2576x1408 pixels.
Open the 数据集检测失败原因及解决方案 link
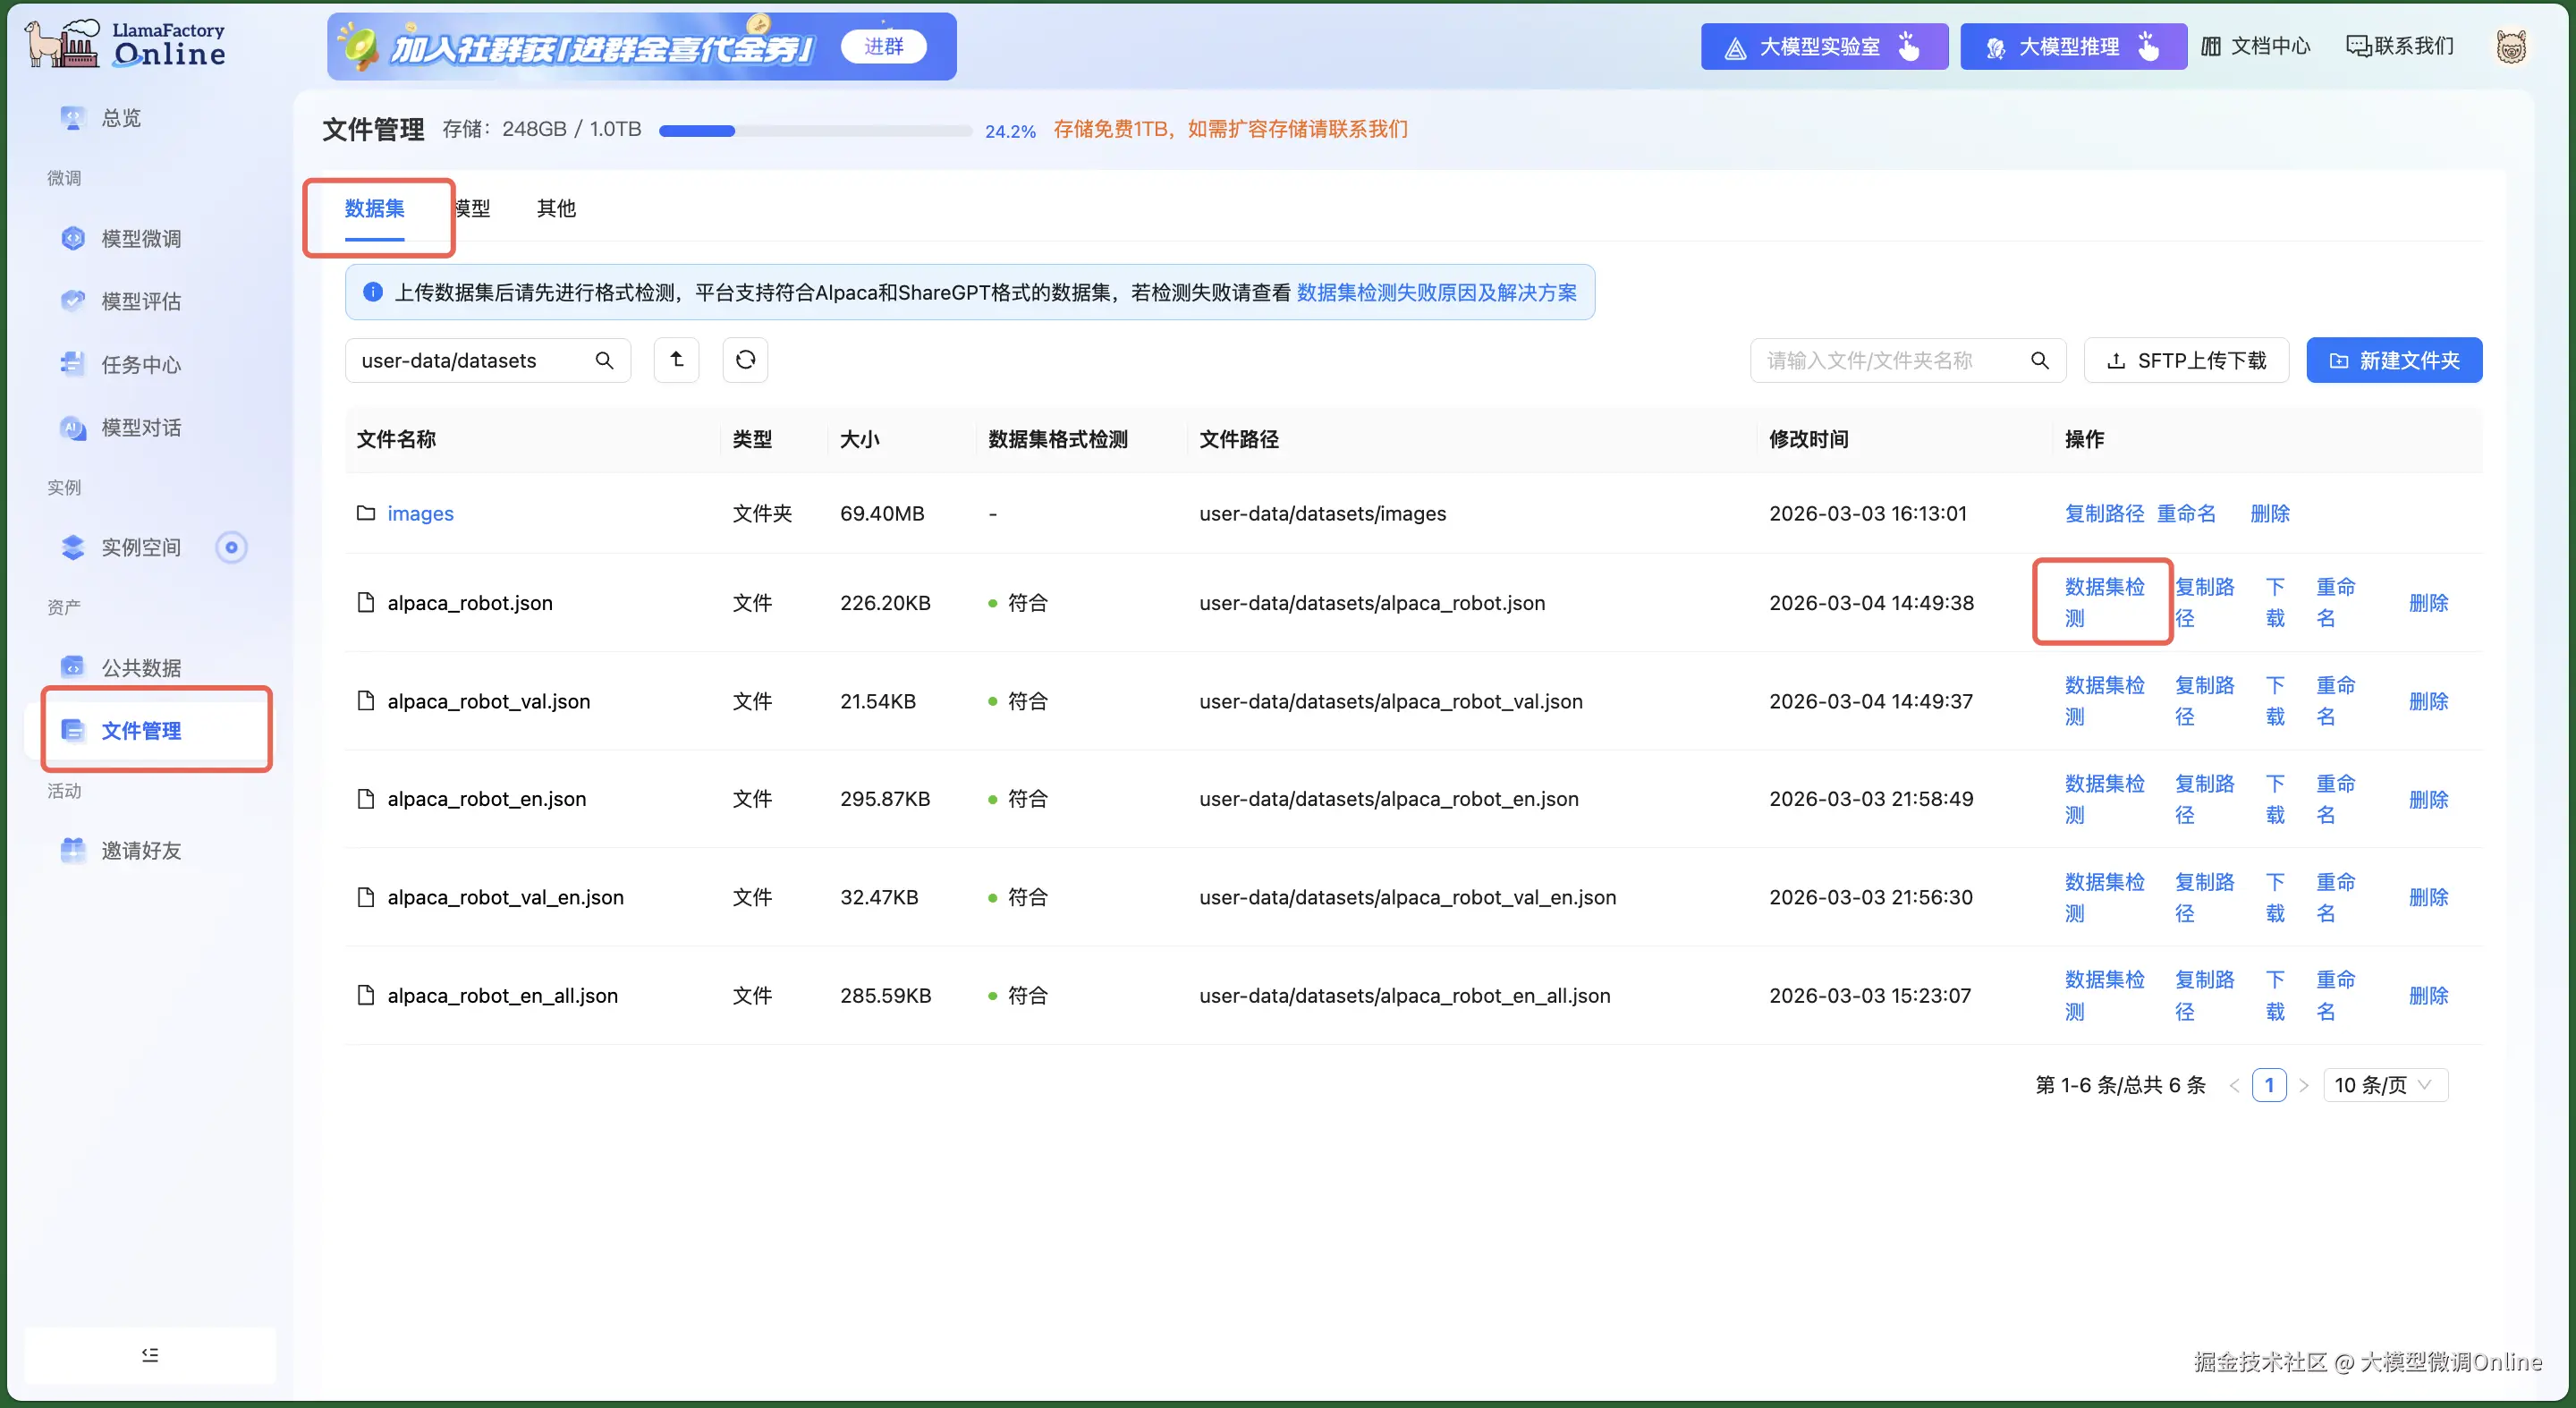1436,292
